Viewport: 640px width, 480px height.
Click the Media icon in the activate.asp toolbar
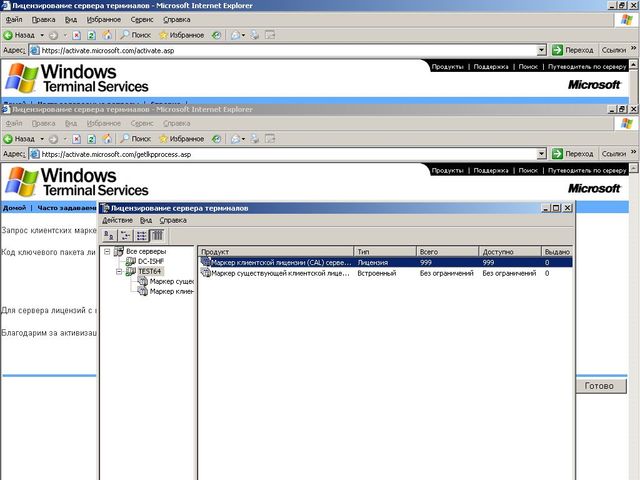point(216,35)
